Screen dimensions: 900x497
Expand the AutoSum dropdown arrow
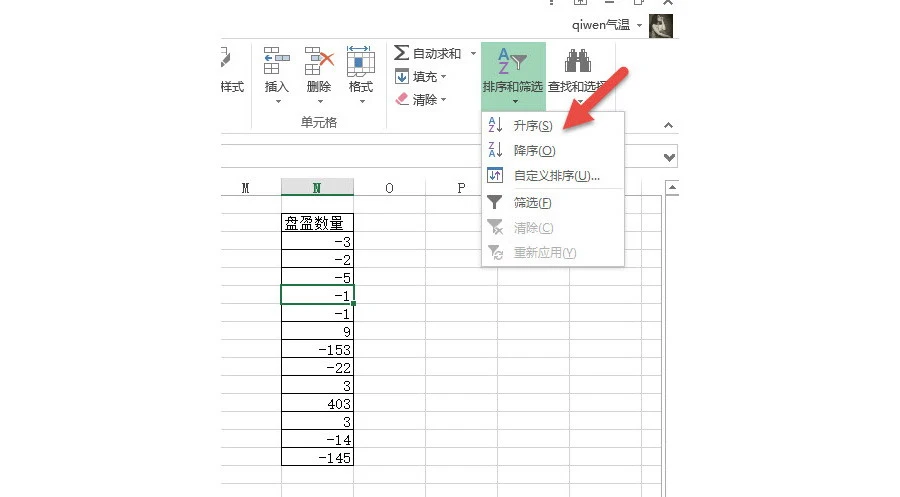pyautogui.click(x=473, y=53)
